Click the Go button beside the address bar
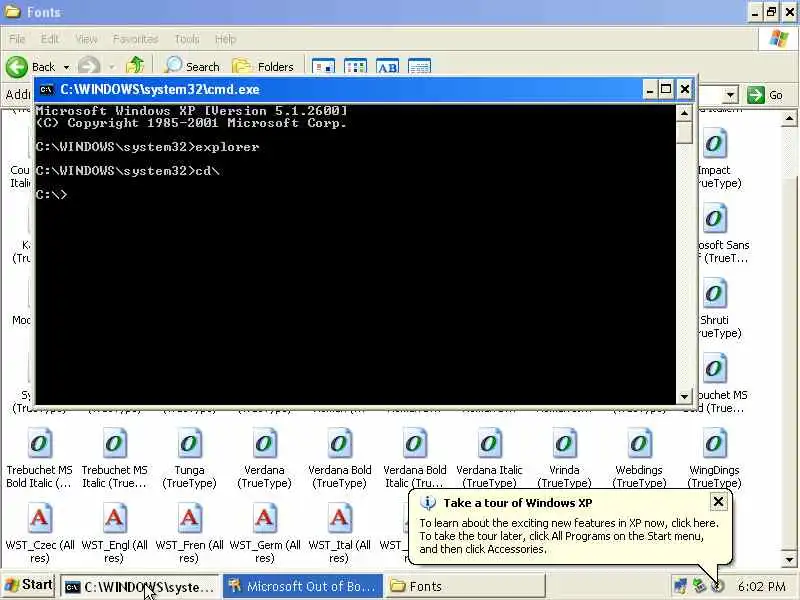This screenshot has width=800, height=600. tap(765, 95)
